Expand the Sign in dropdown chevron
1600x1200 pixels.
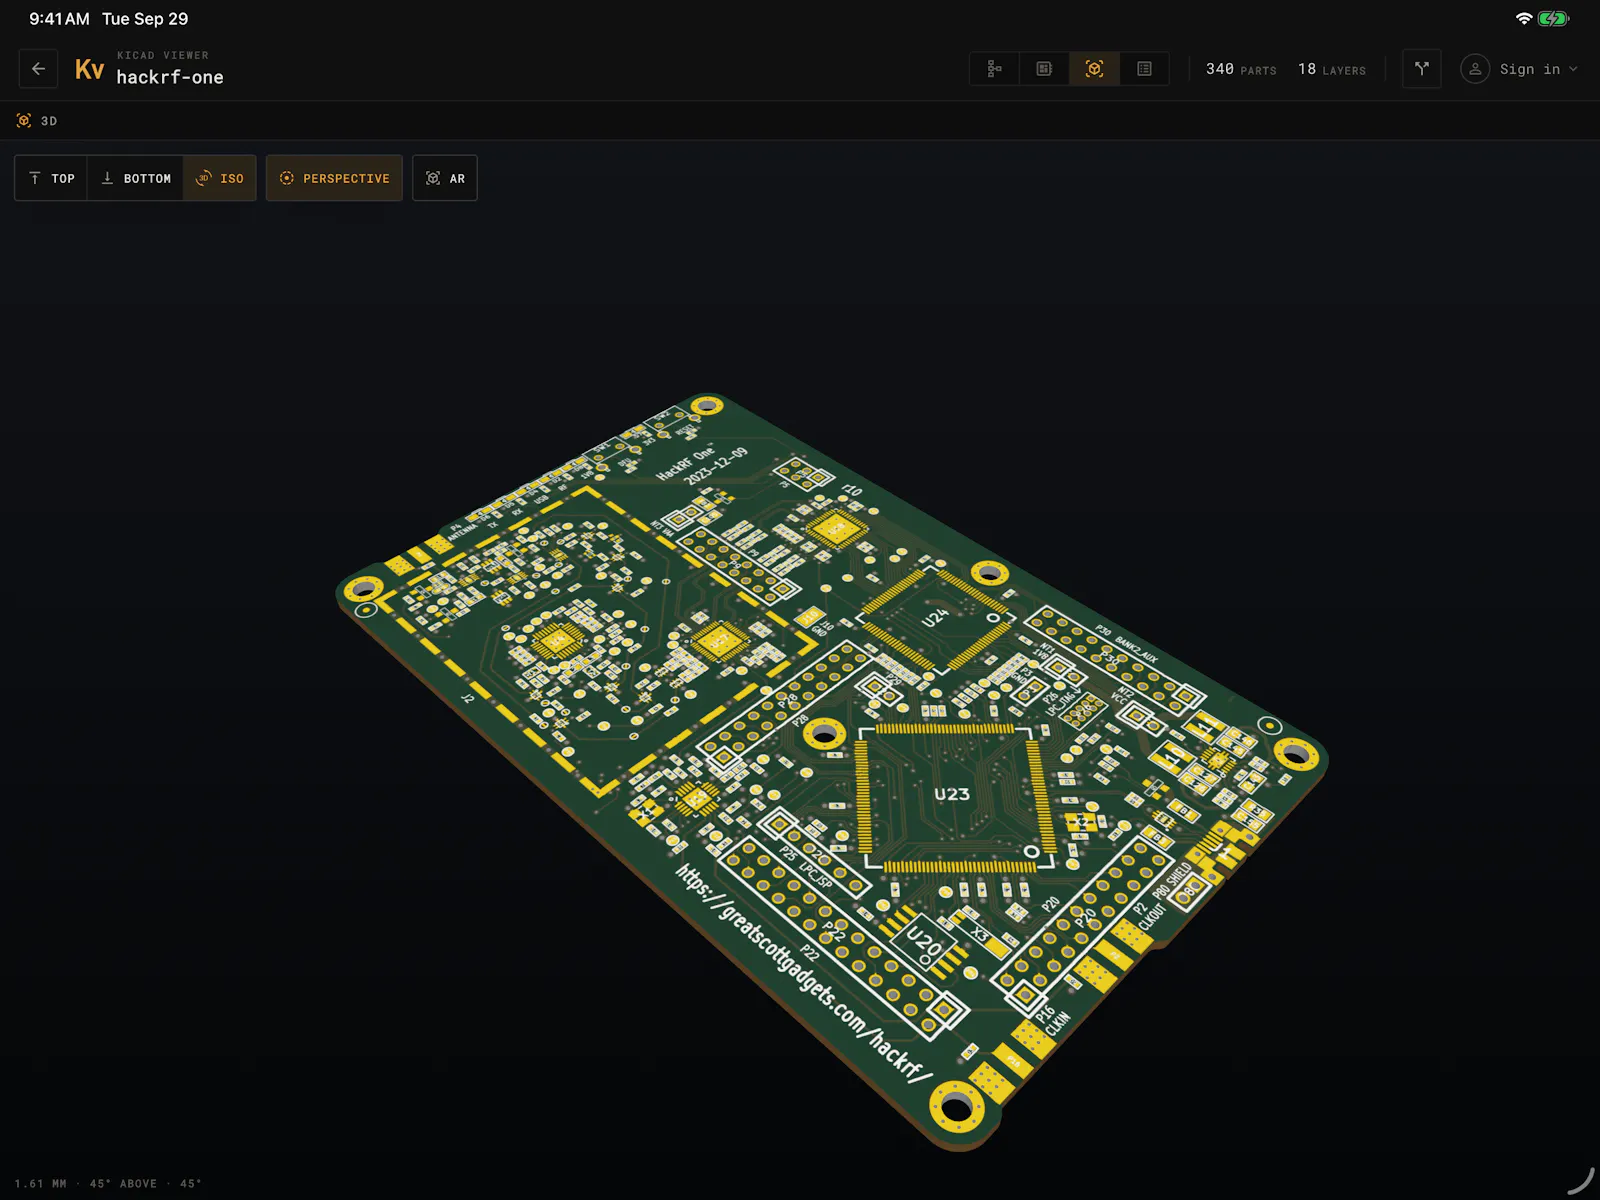(1573, 69)
